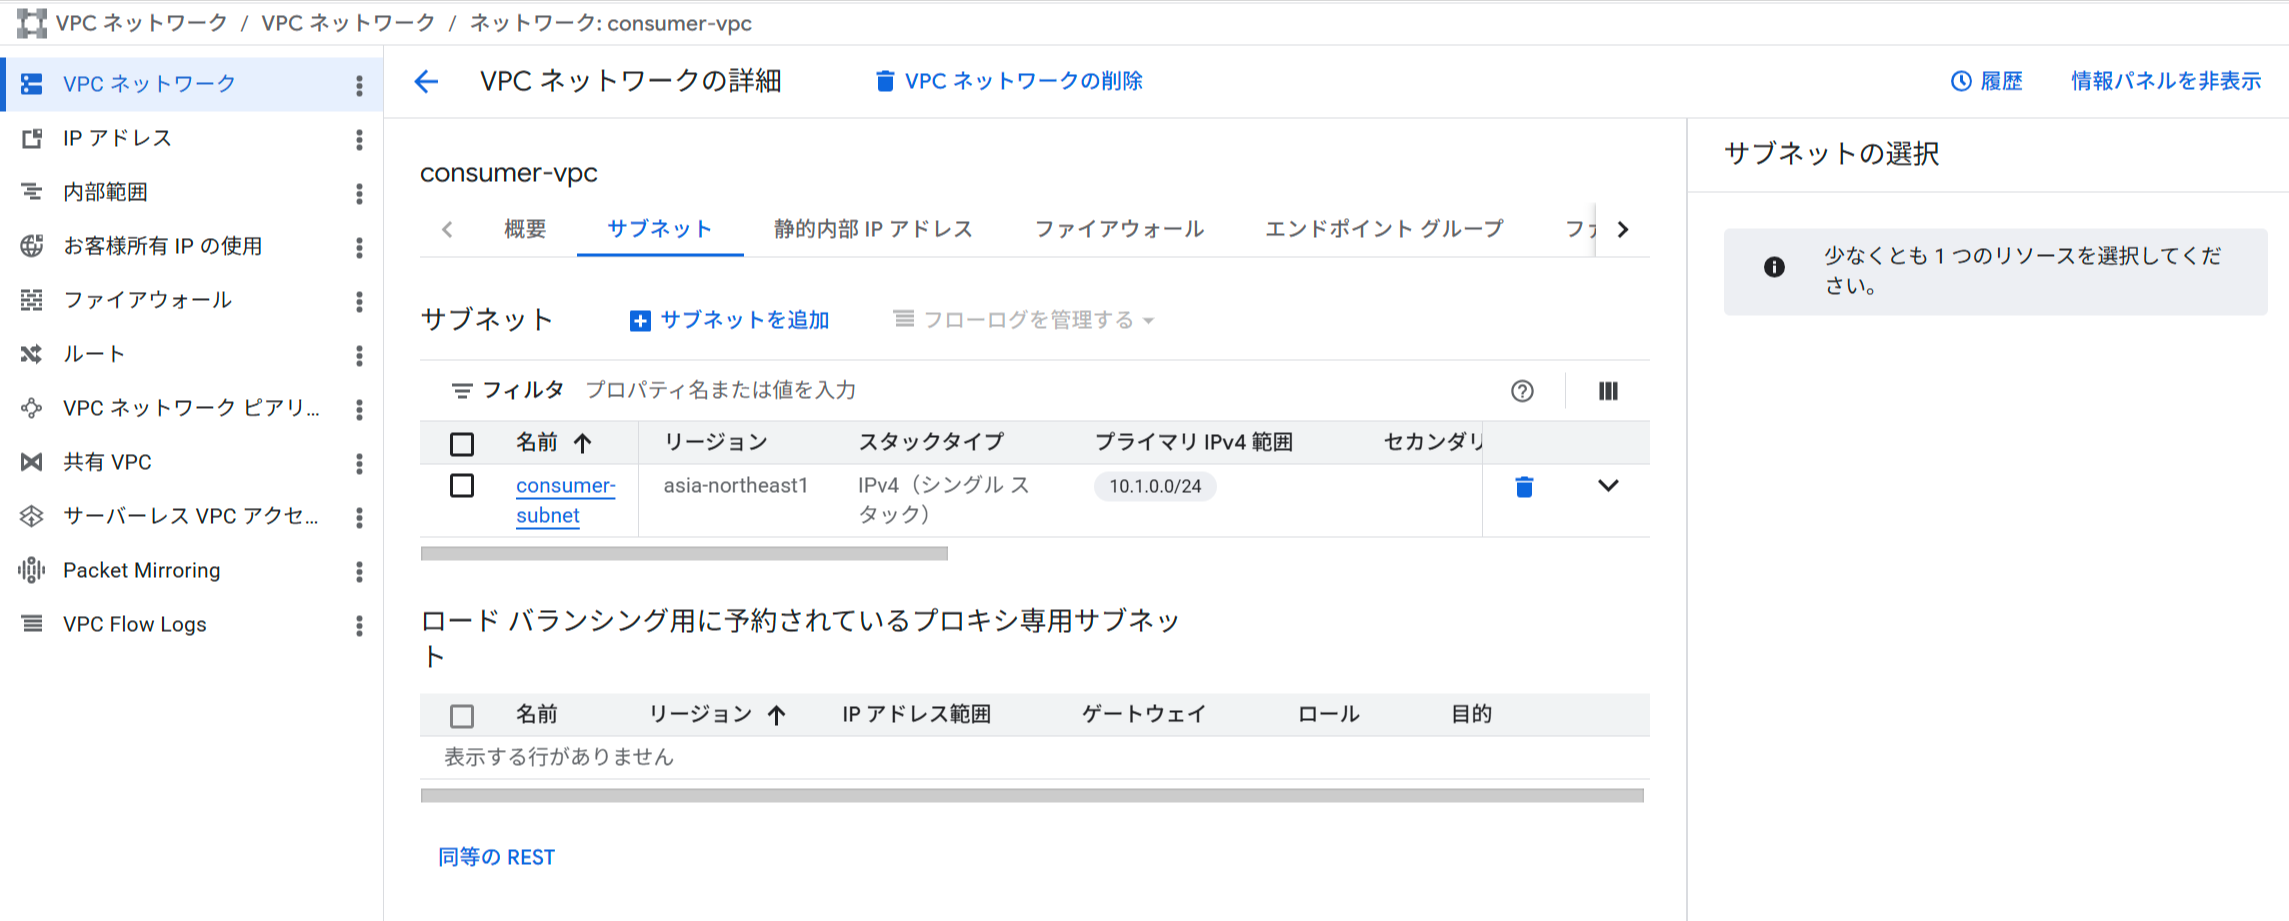Open more options for お客様所有 IP の使用
The height and width of the screenshot is (921, 2289).
pyautogui.click(x=359, y=248)
